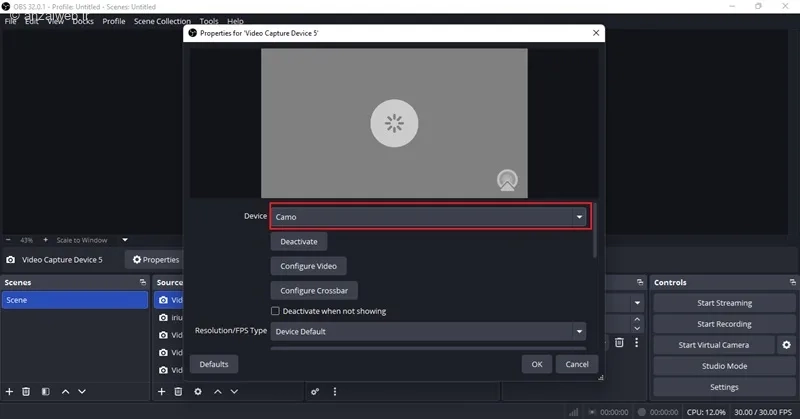Float the Scenes dock using its pop-out icon
The image size is (800, 419).
click(x=143, y=282)
